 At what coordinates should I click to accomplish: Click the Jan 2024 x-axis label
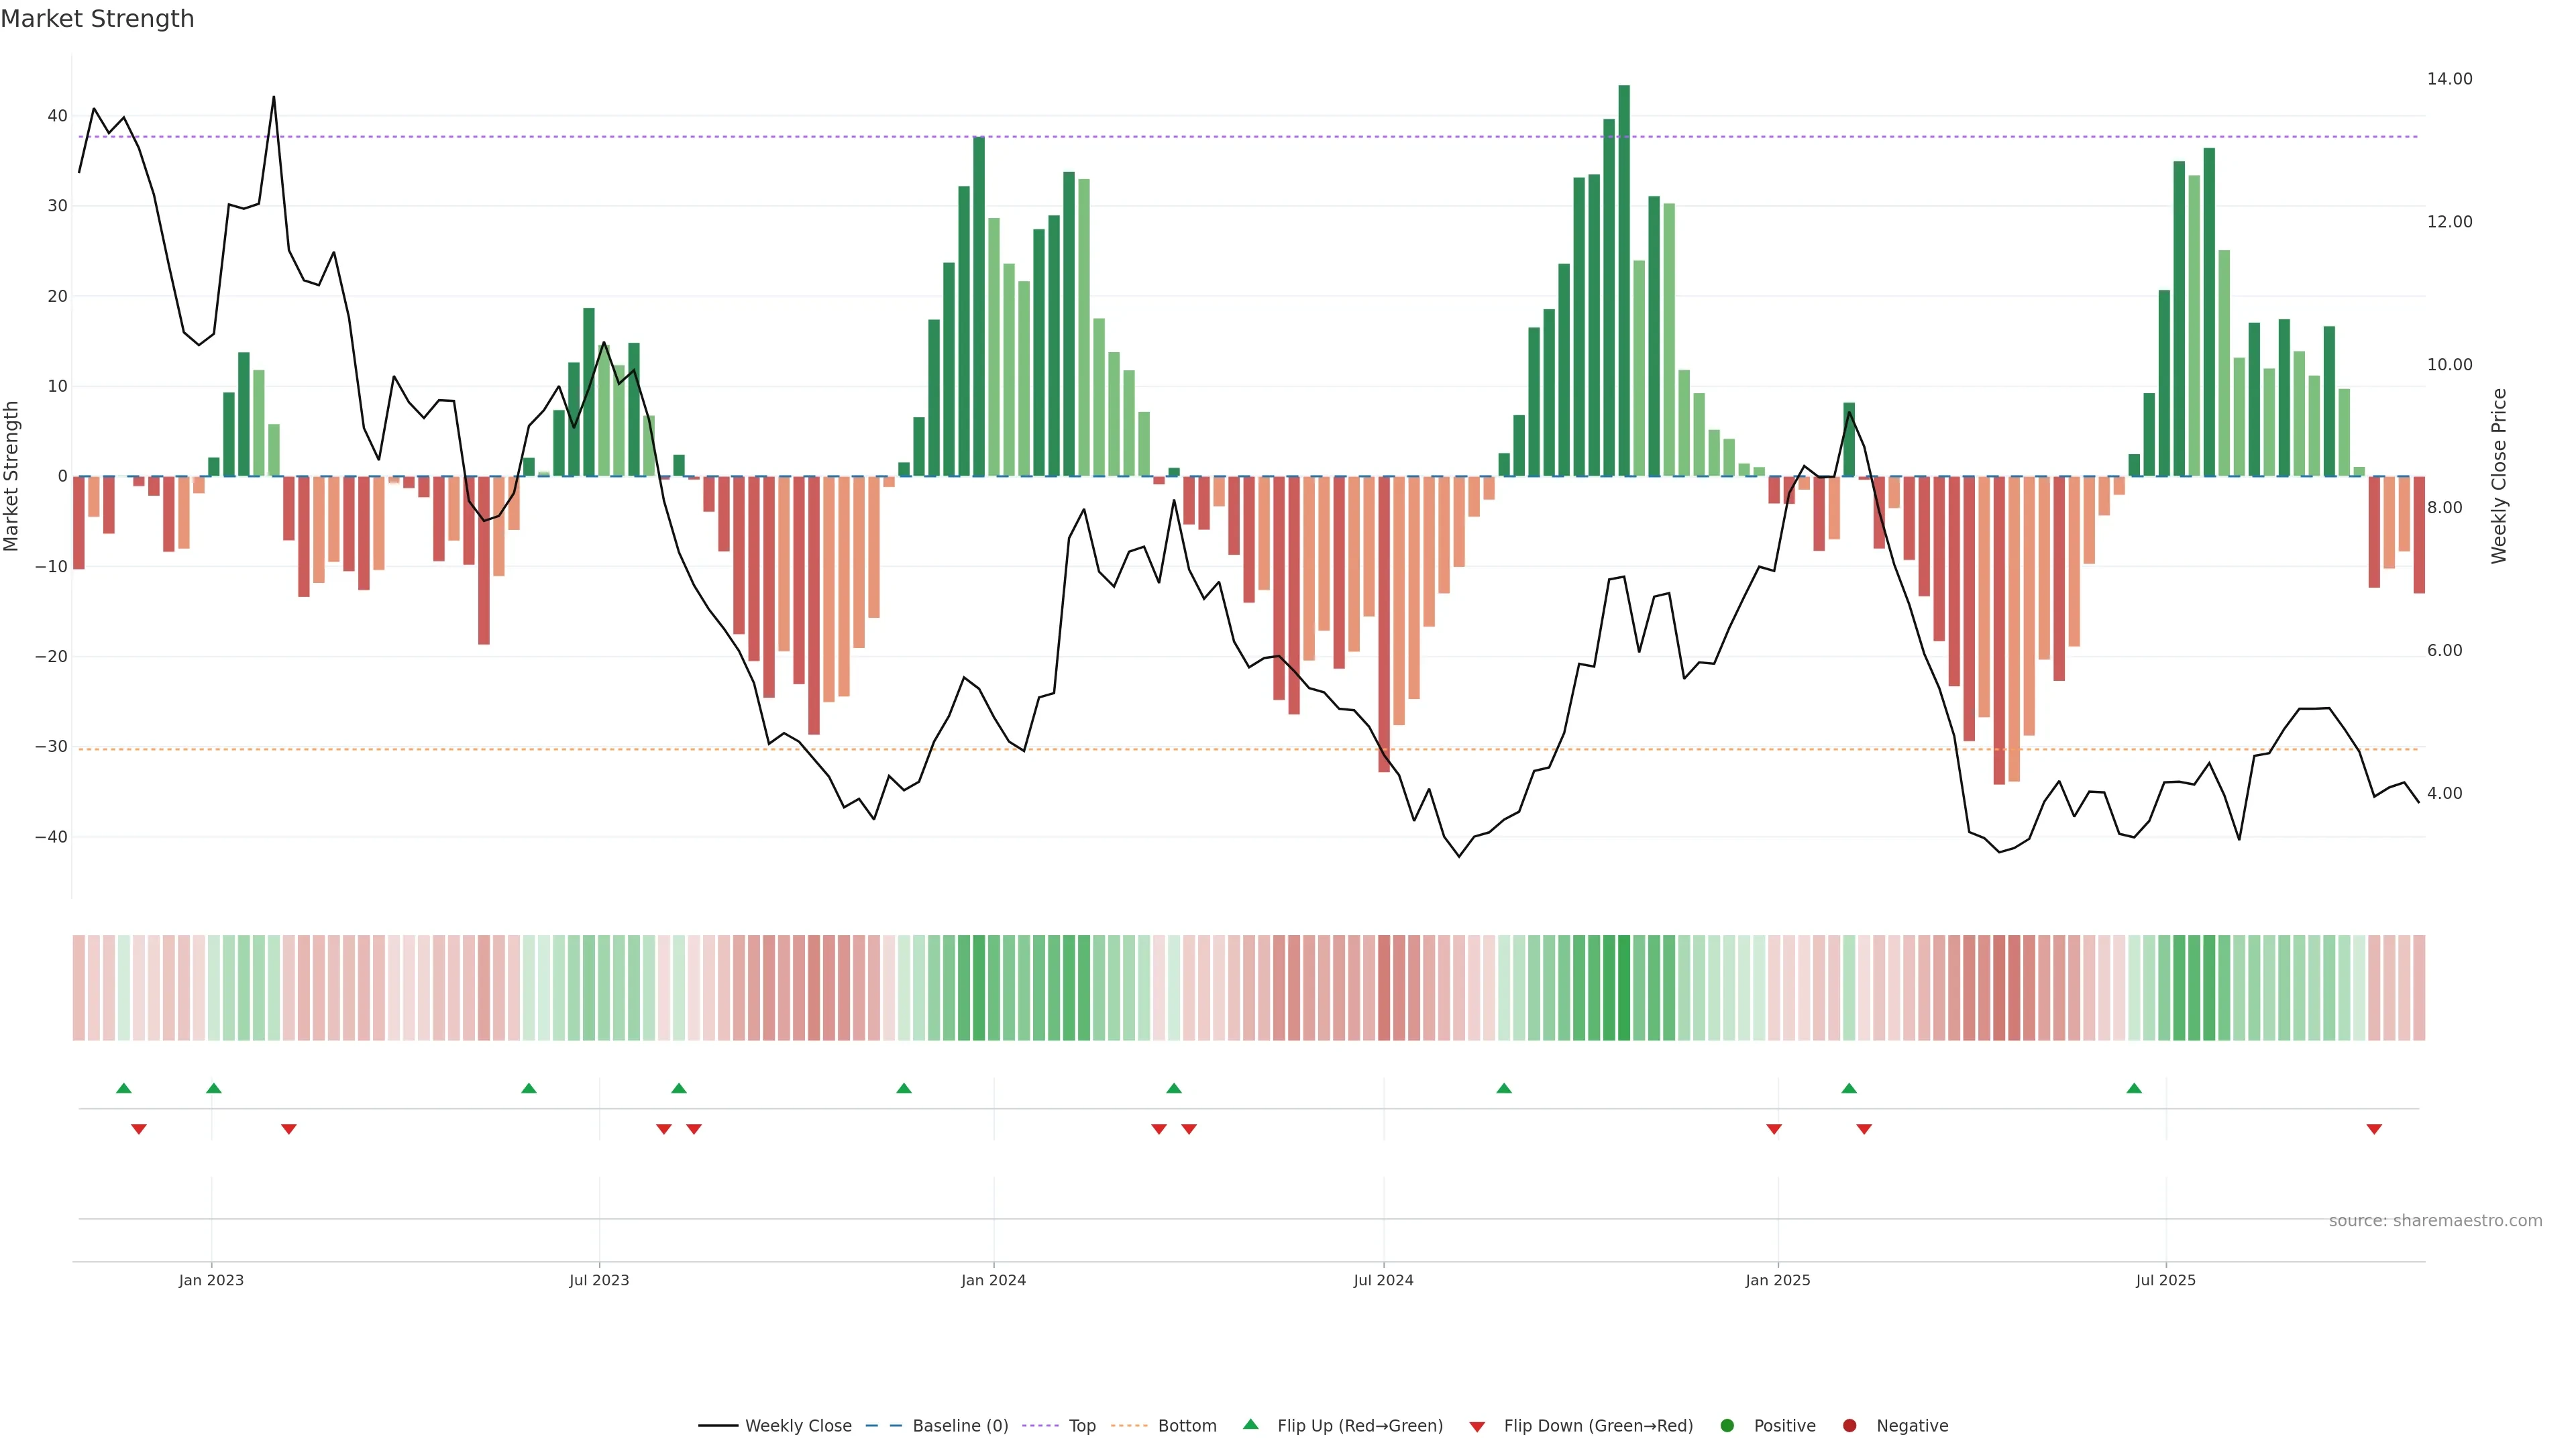pyautogui.click(x=993, y=1280)
